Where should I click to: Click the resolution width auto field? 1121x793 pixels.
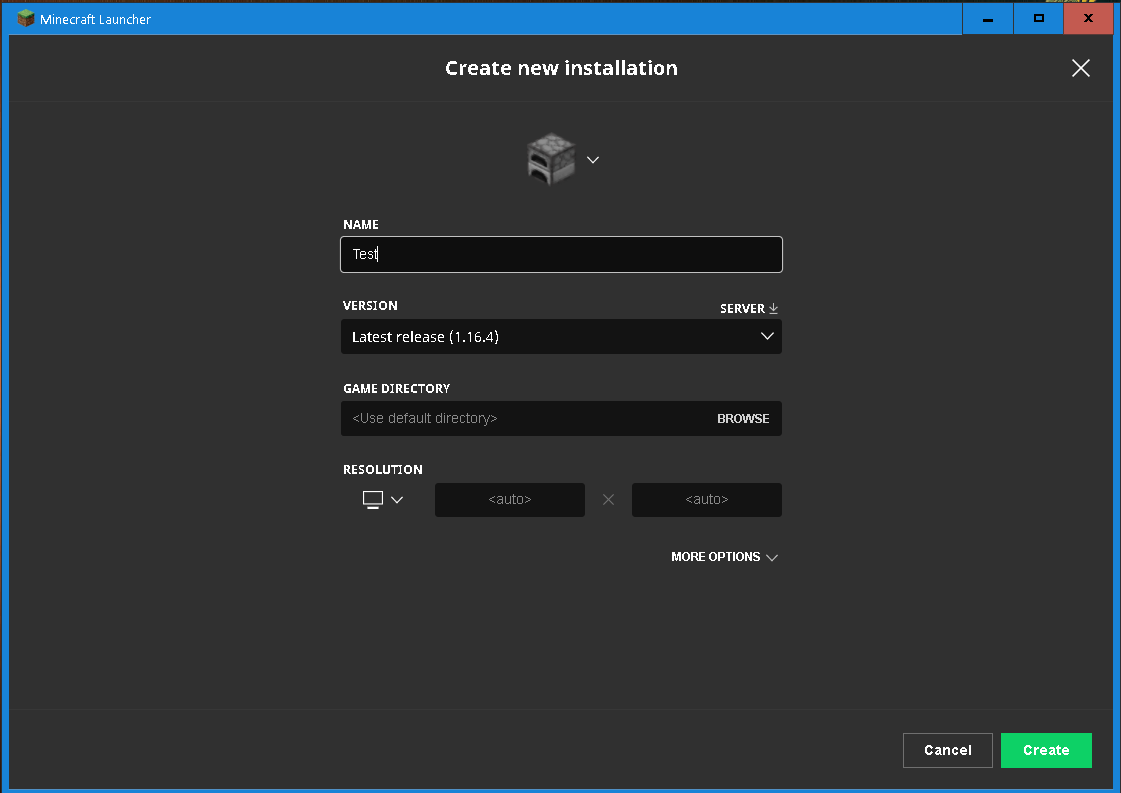tap(509, 500)
